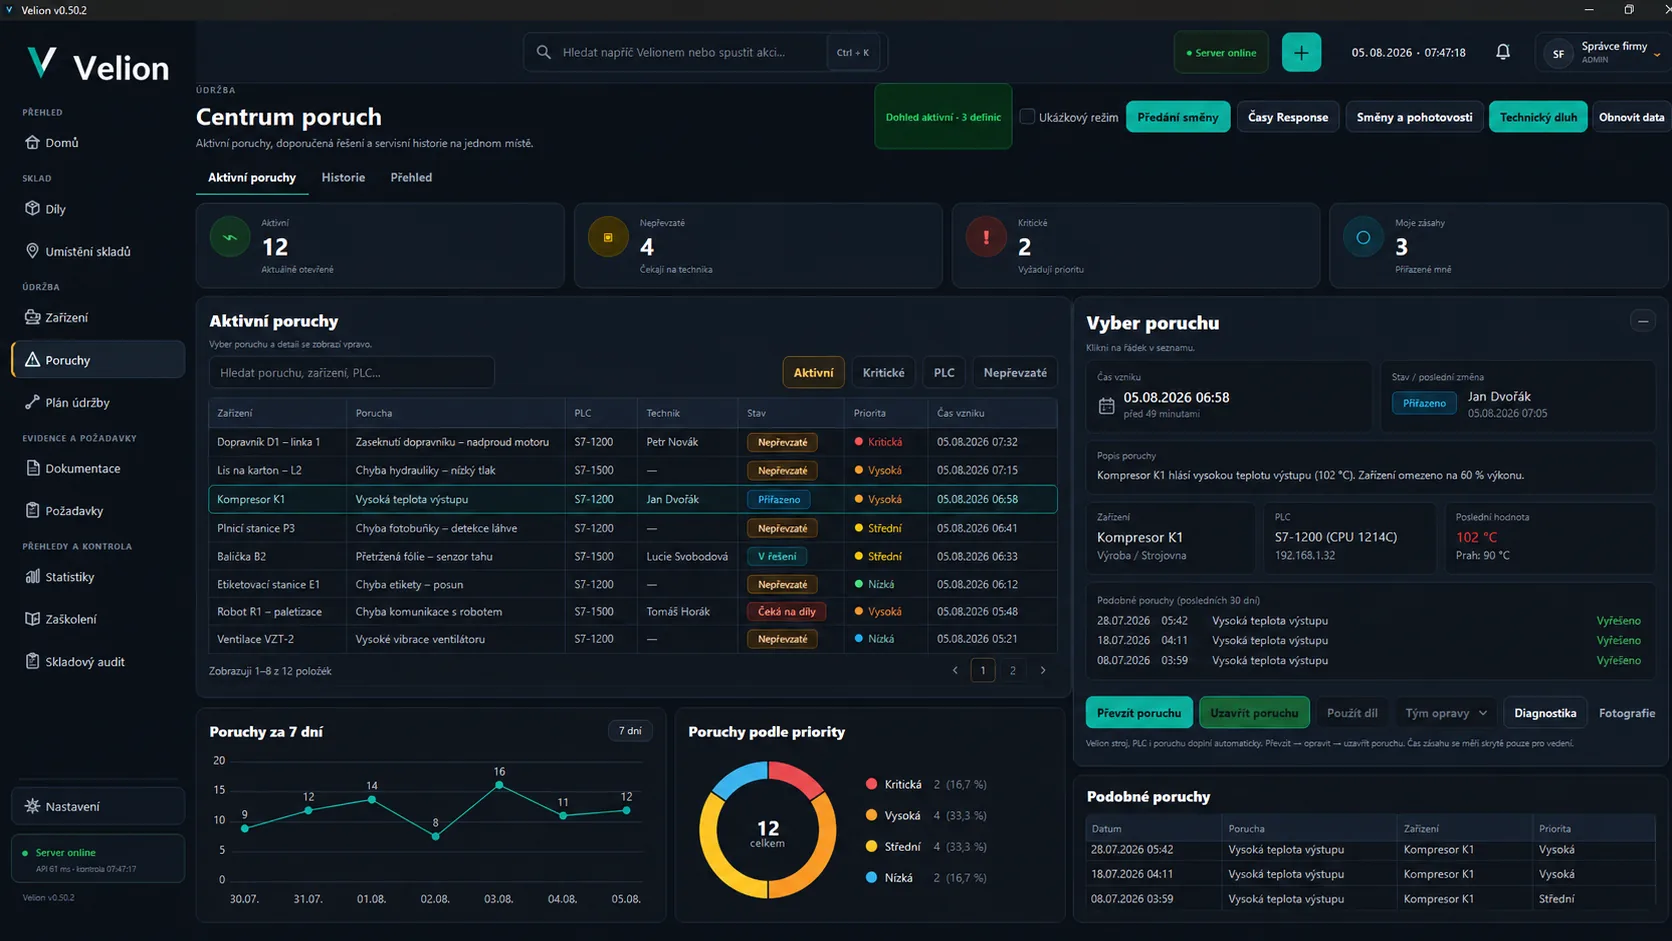Select the Aktivní poruchy tab

(252, 177)
